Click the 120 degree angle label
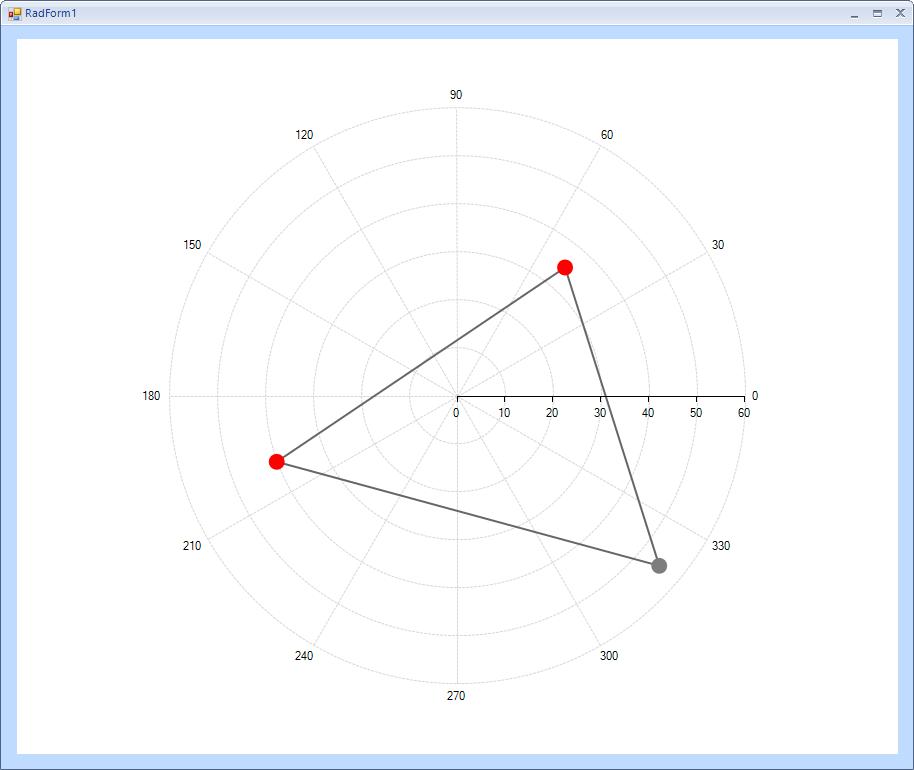Viewport: 914px width, 770px height. (x=304, y=135)
